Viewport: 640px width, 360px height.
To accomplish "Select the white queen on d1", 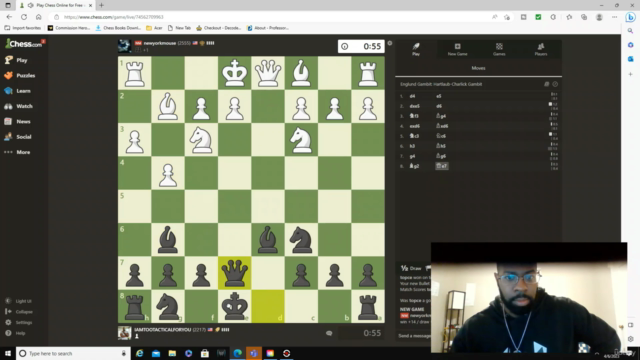I will coord(268,73).
